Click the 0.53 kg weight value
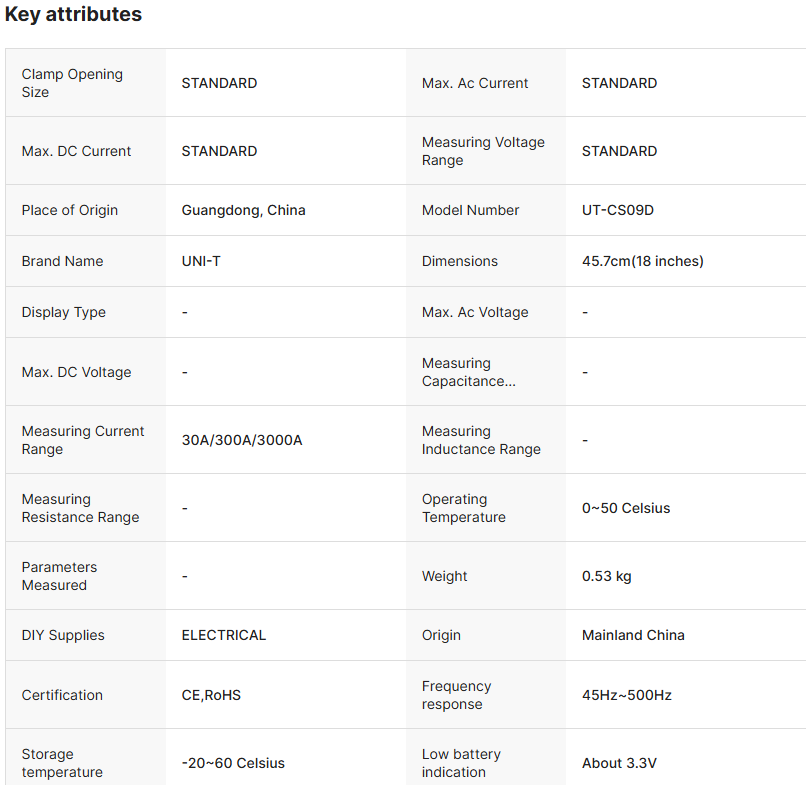The height and width of the screenshot is (785, 806). [606, 576]
